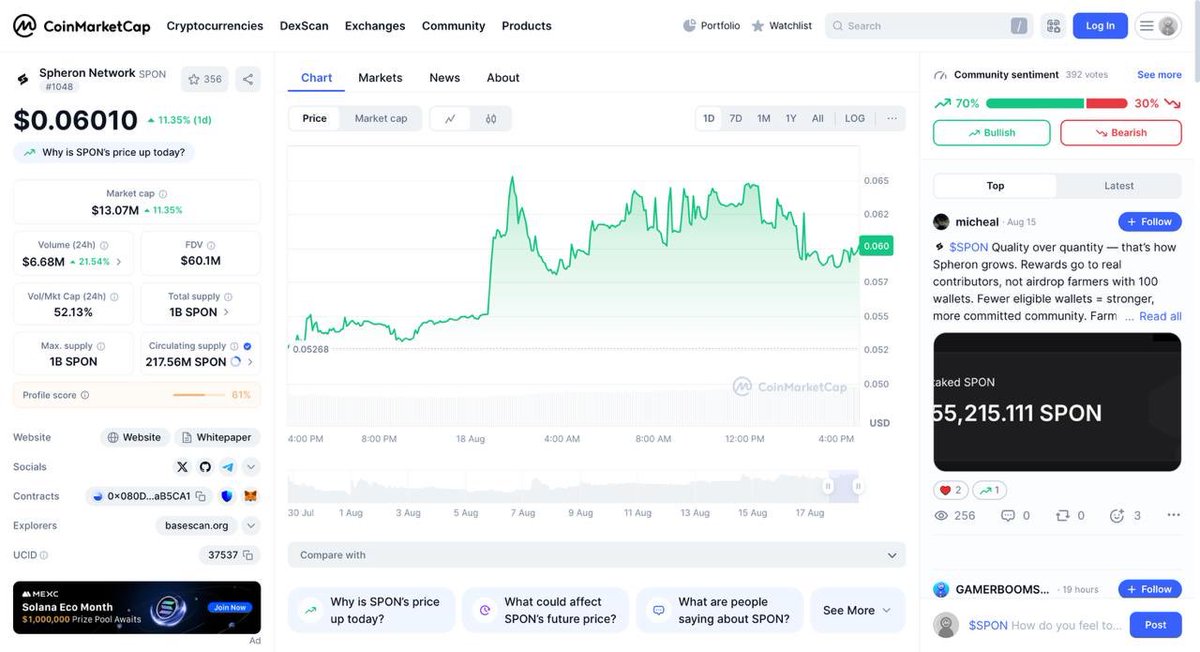Select the line chart style

(450, 119)
